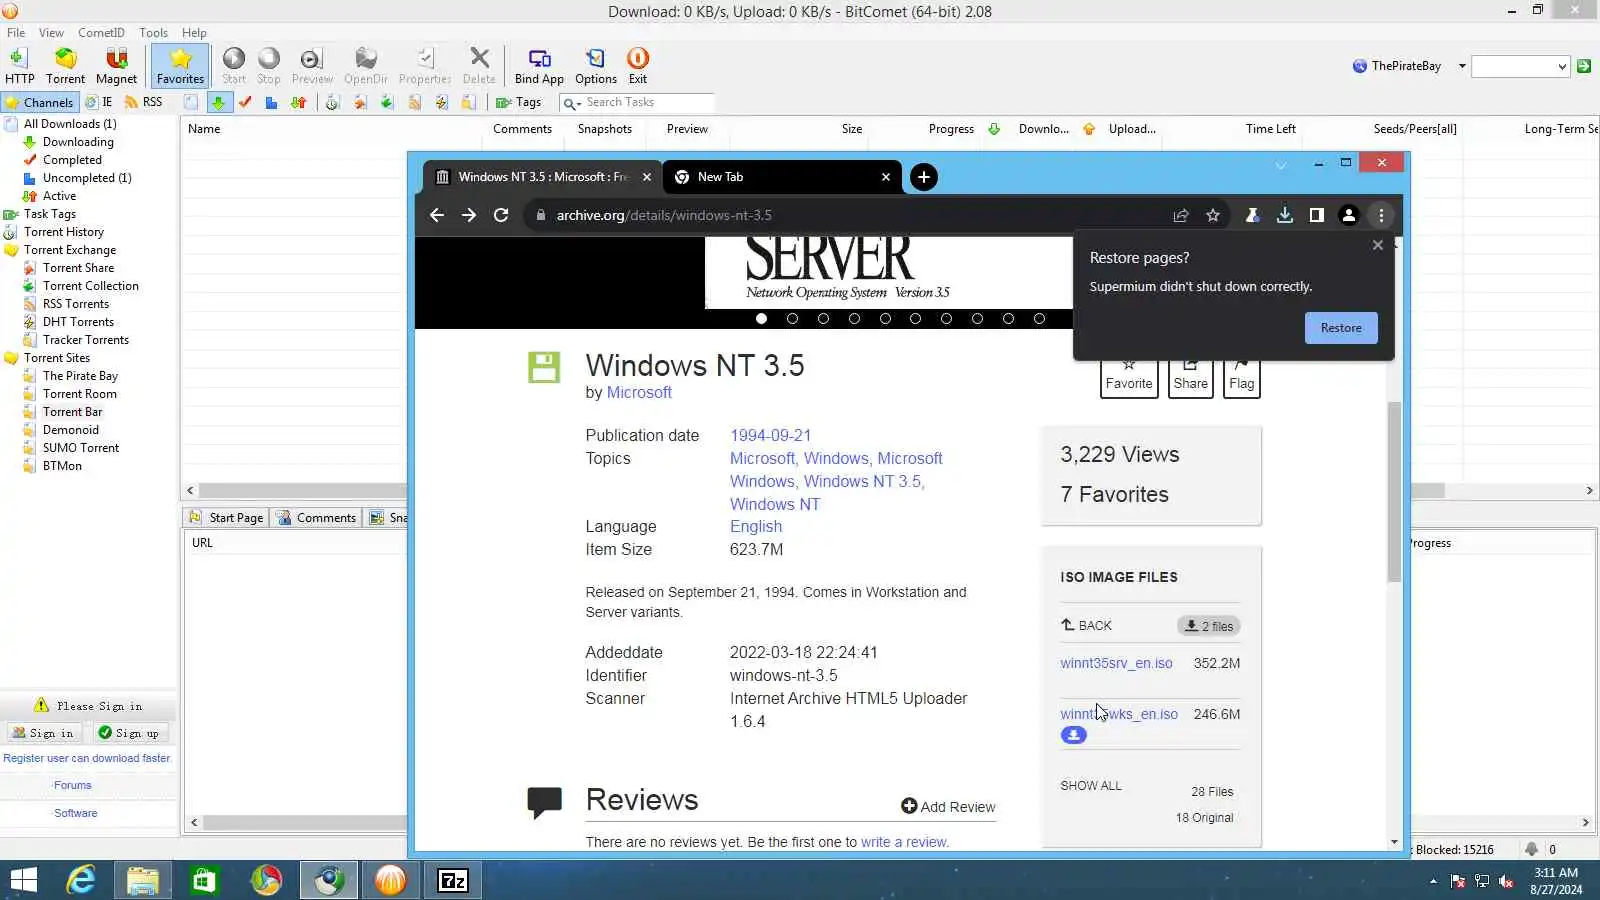The image size is (1600, 900).
Task: Open Bind App in BitComet toolbar
Action: 539,66
